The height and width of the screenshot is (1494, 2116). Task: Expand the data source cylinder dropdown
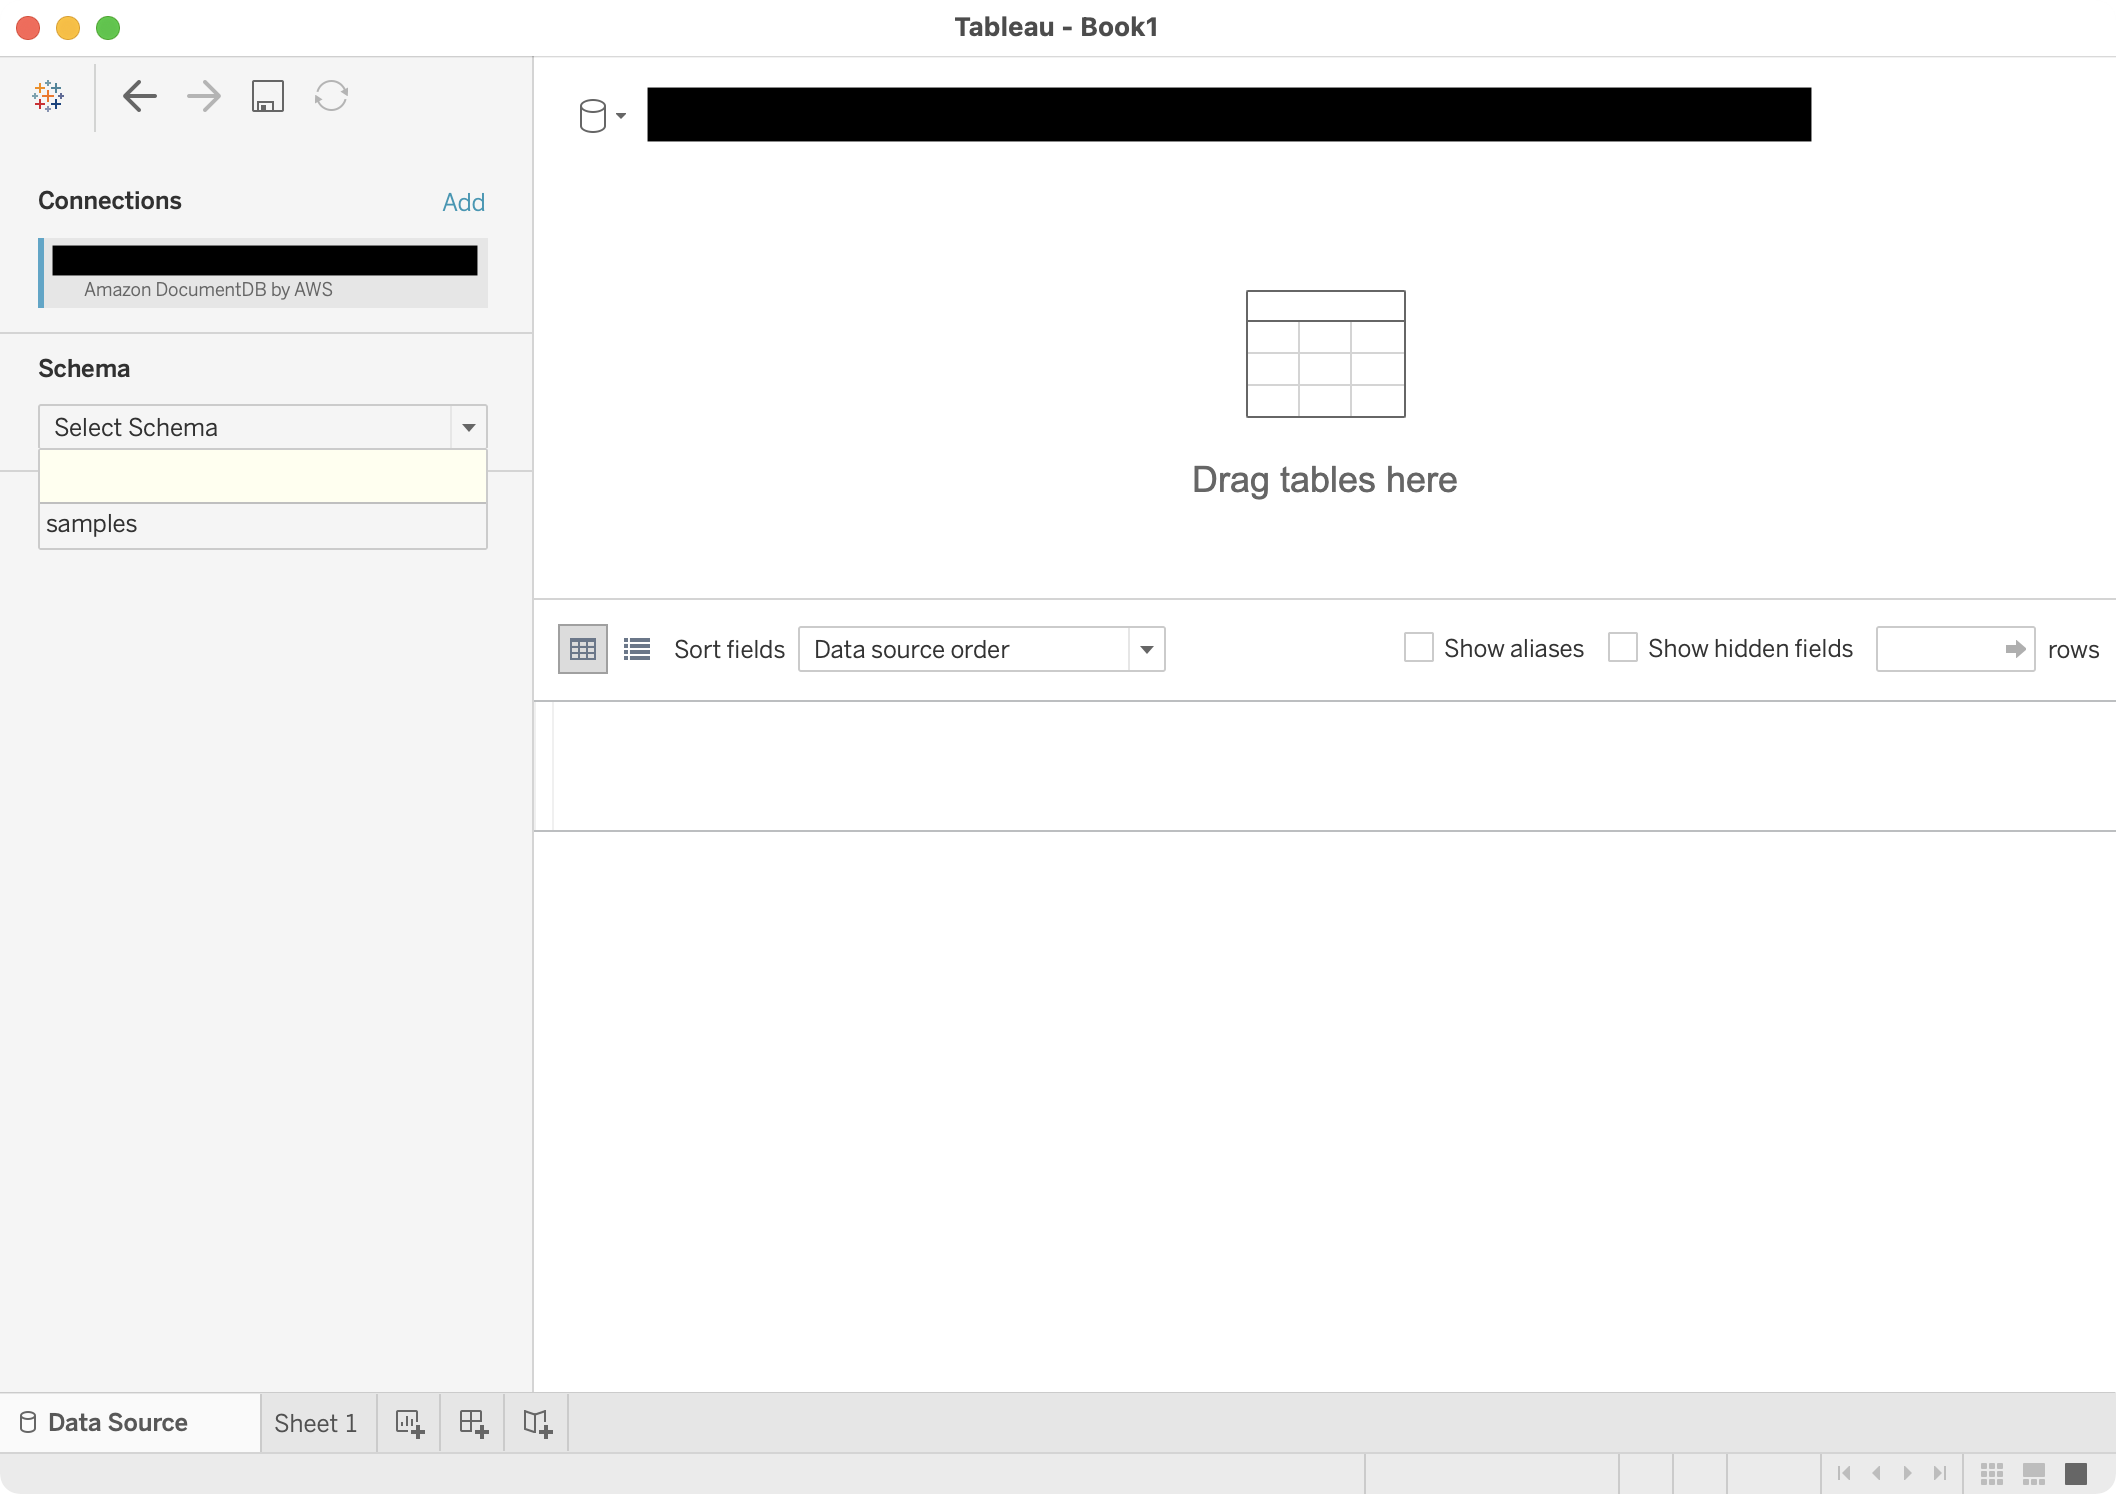[x=602, y=116]
